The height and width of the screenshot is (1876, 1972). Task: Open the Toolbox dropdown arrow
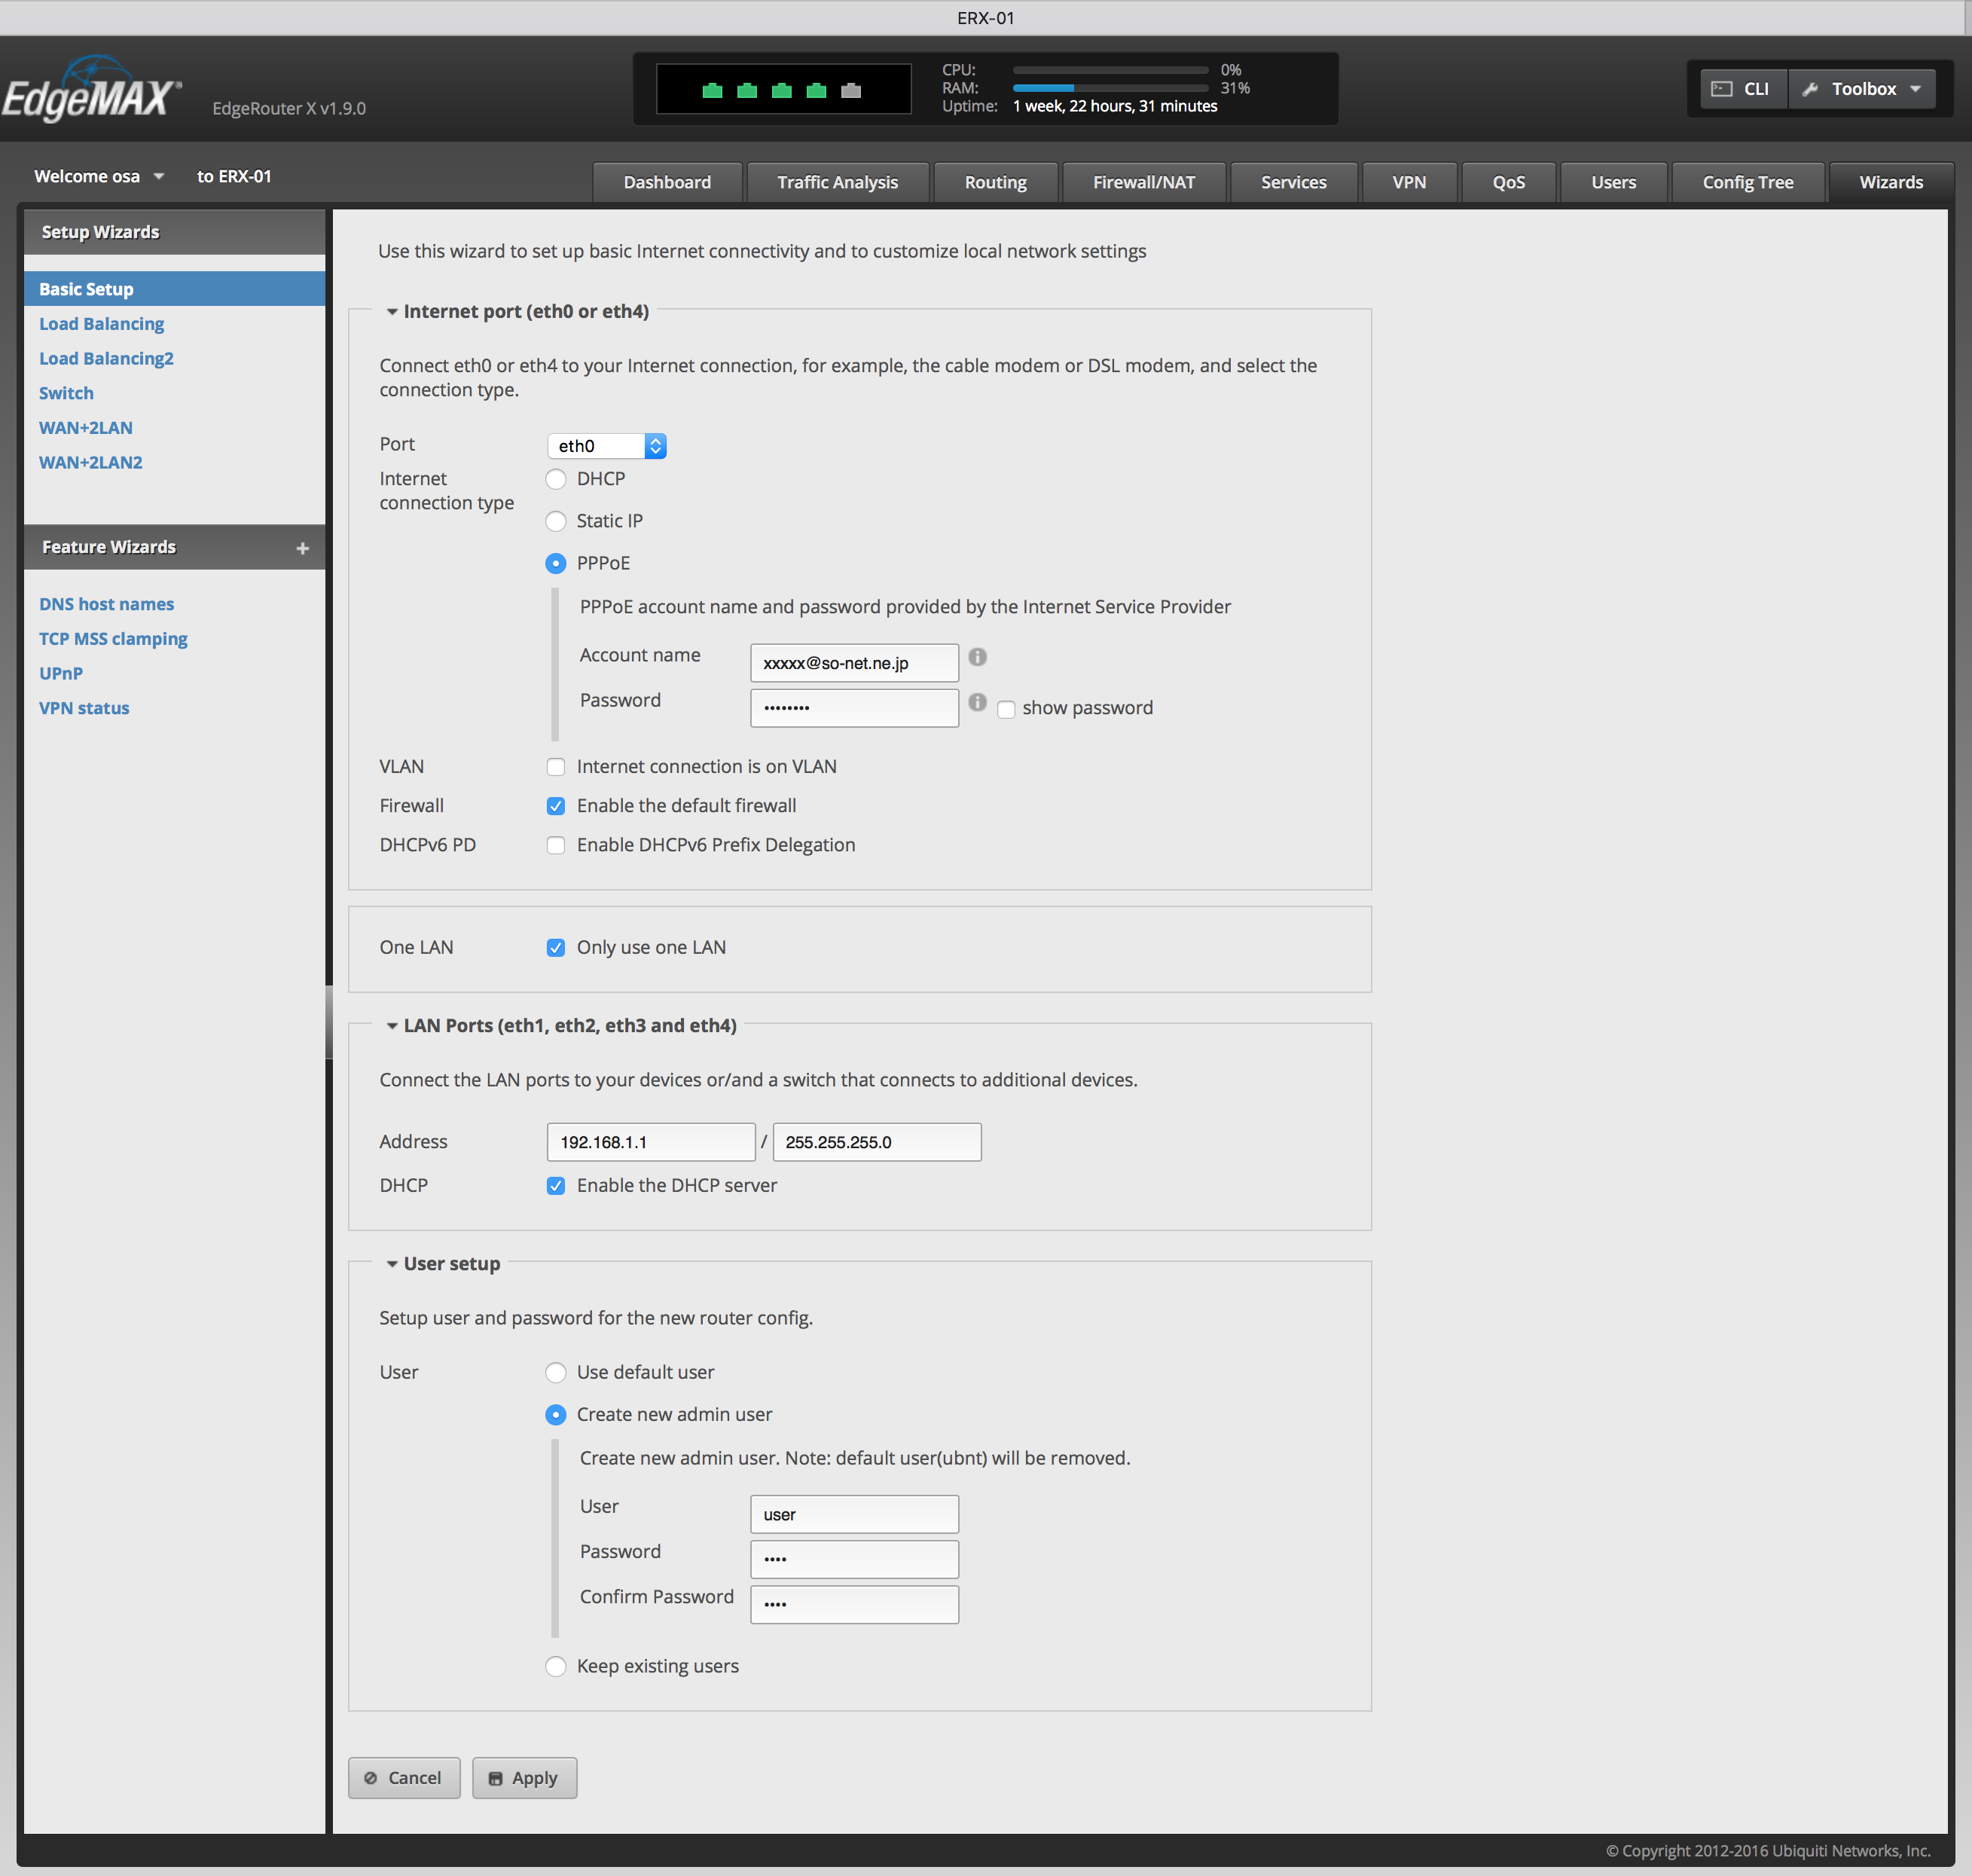[1916, 89]
